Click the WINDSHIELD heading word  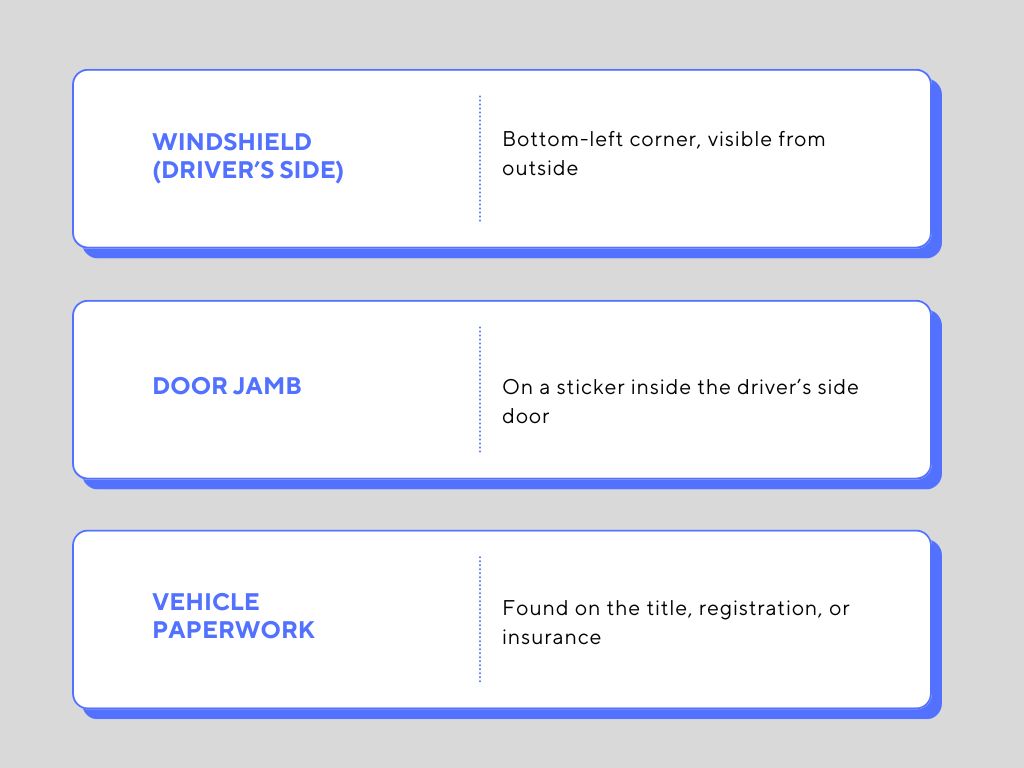(232, 142)
